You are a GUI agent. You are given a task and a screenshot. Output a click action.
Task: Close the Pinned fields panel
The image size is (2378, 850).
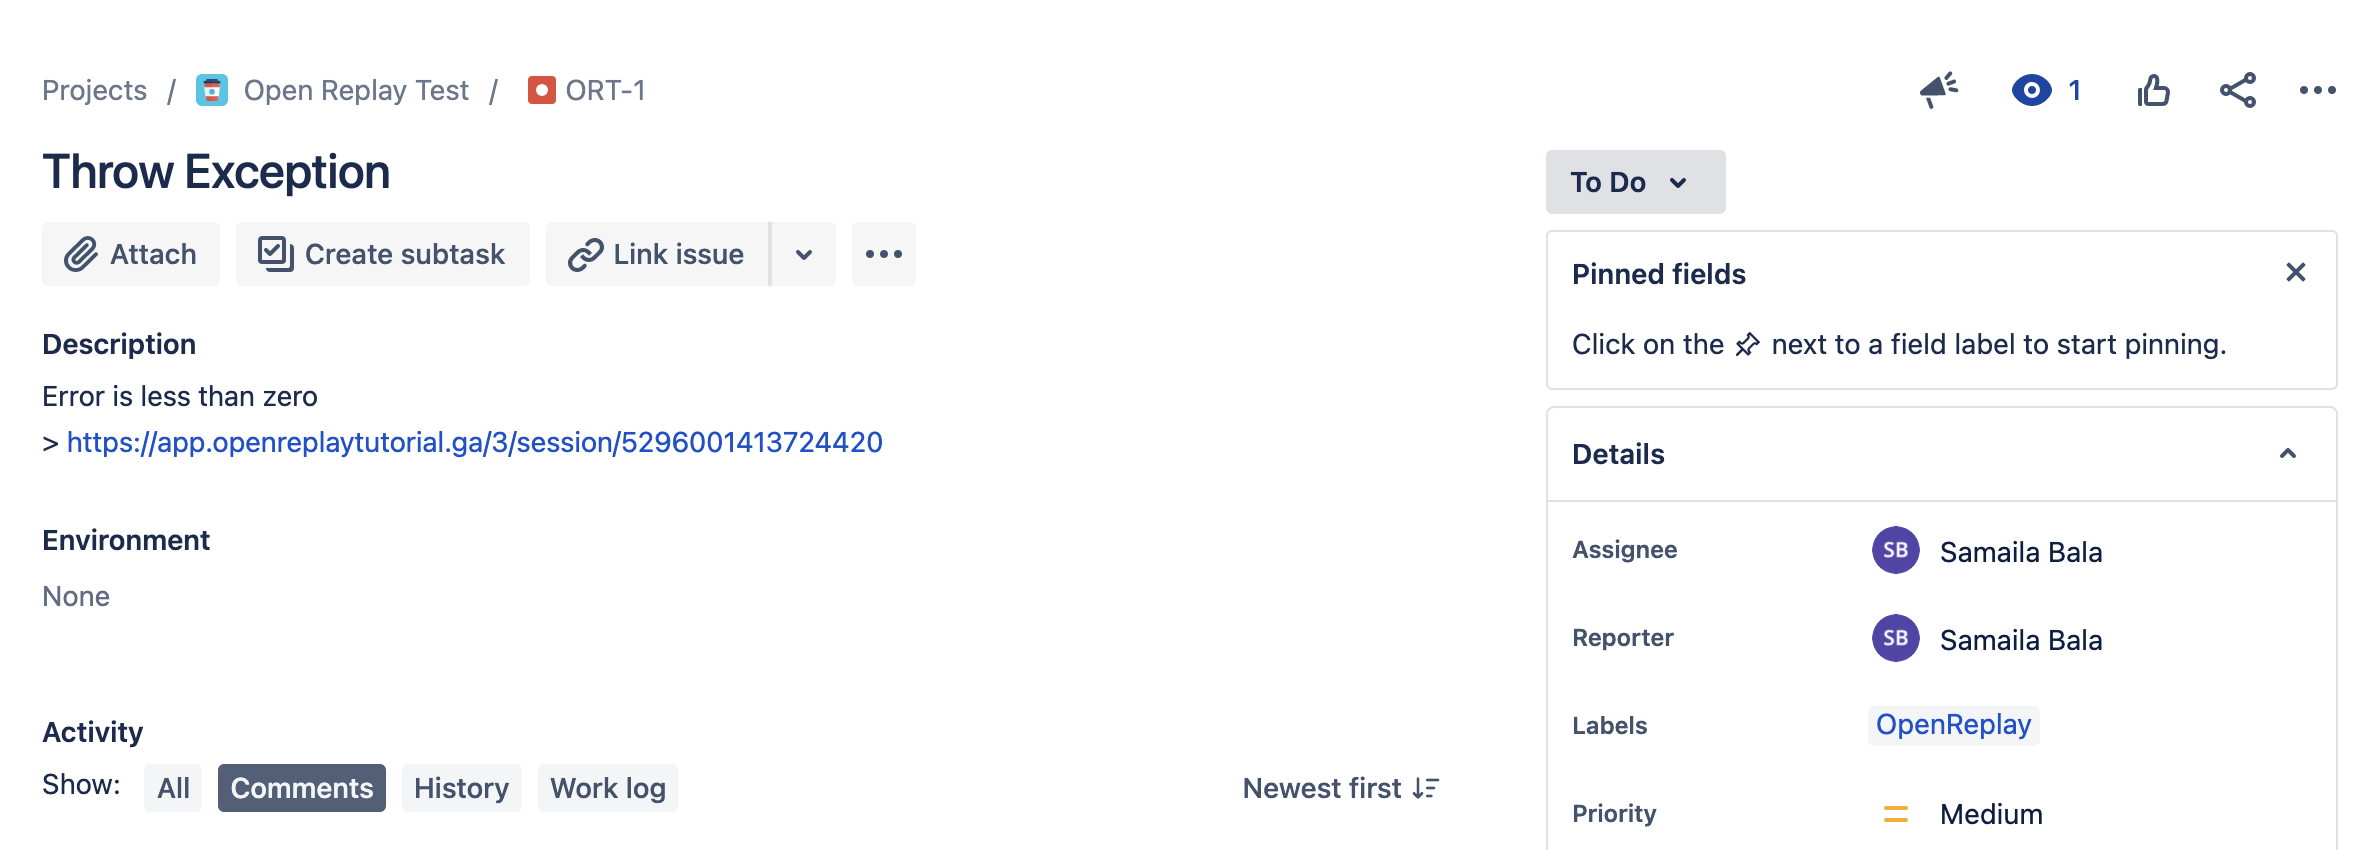click(x=2296, y=273)
